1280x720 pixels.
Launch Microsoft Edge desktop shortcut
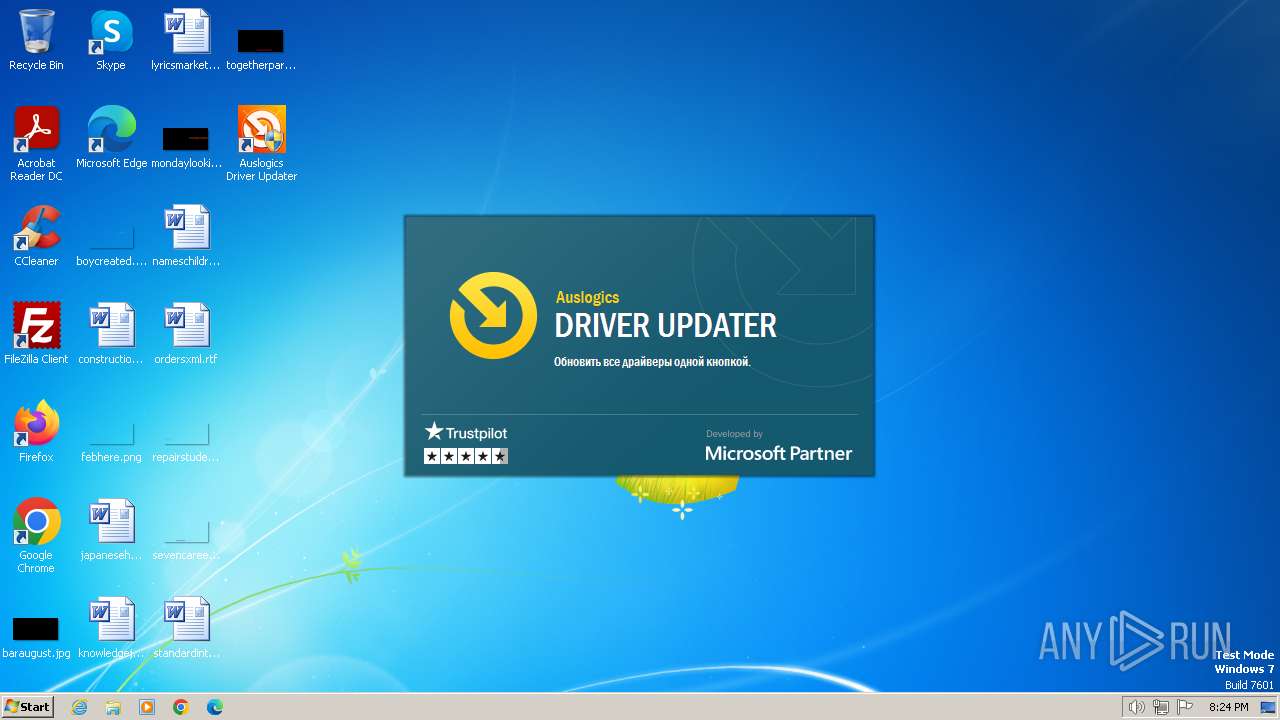tap(111, 138)
